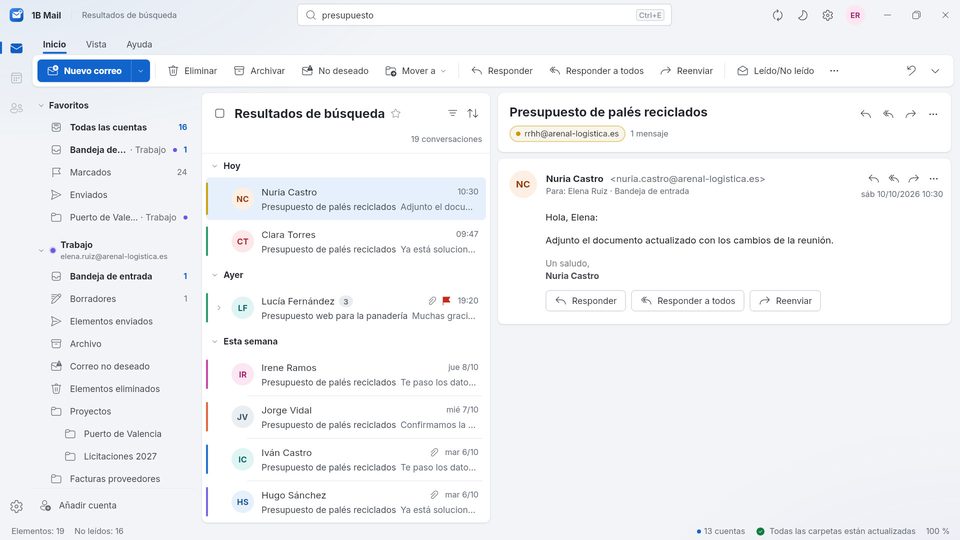Click the rrhh@arenal-logistica.es category tag
960x540 pixels.
pyautogui.click(x=568, y=133)
